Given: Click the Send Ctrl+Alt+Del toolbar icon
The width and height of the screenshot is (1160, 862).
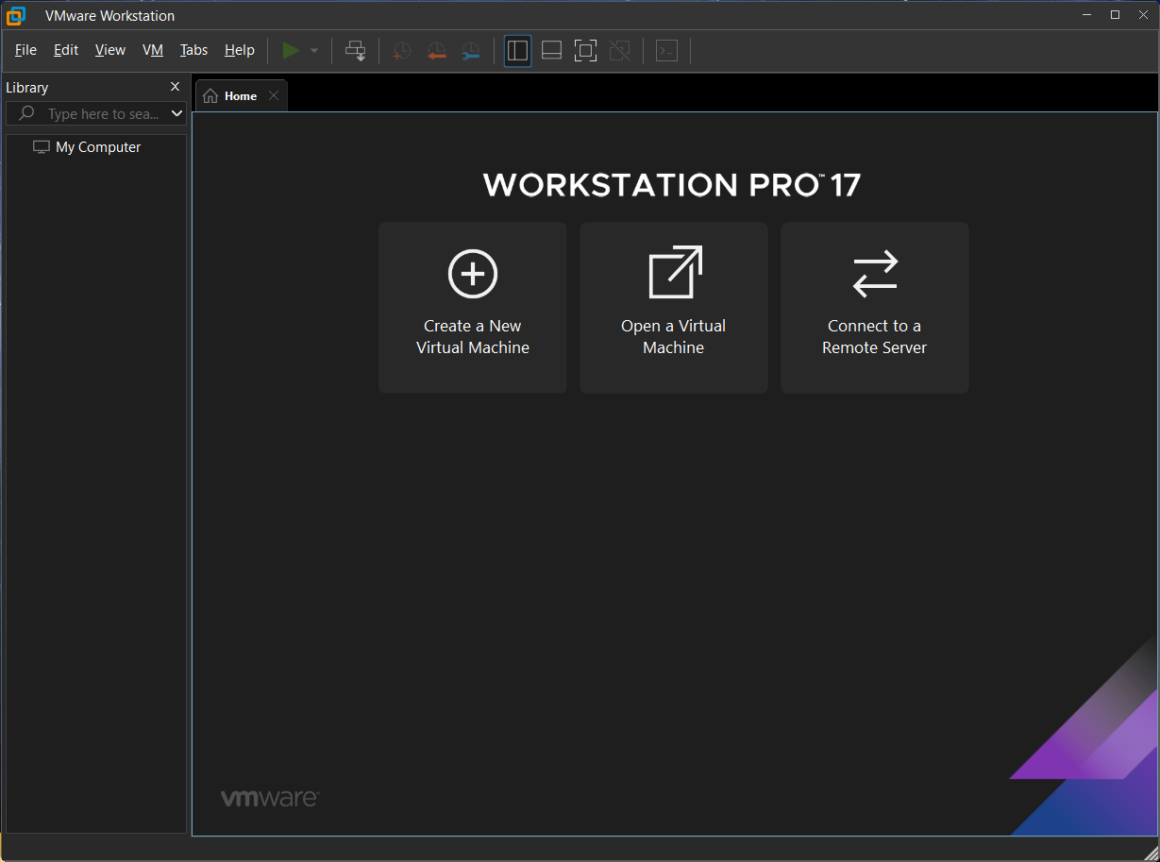Looking at the screenshot, I should coord(355,50).
